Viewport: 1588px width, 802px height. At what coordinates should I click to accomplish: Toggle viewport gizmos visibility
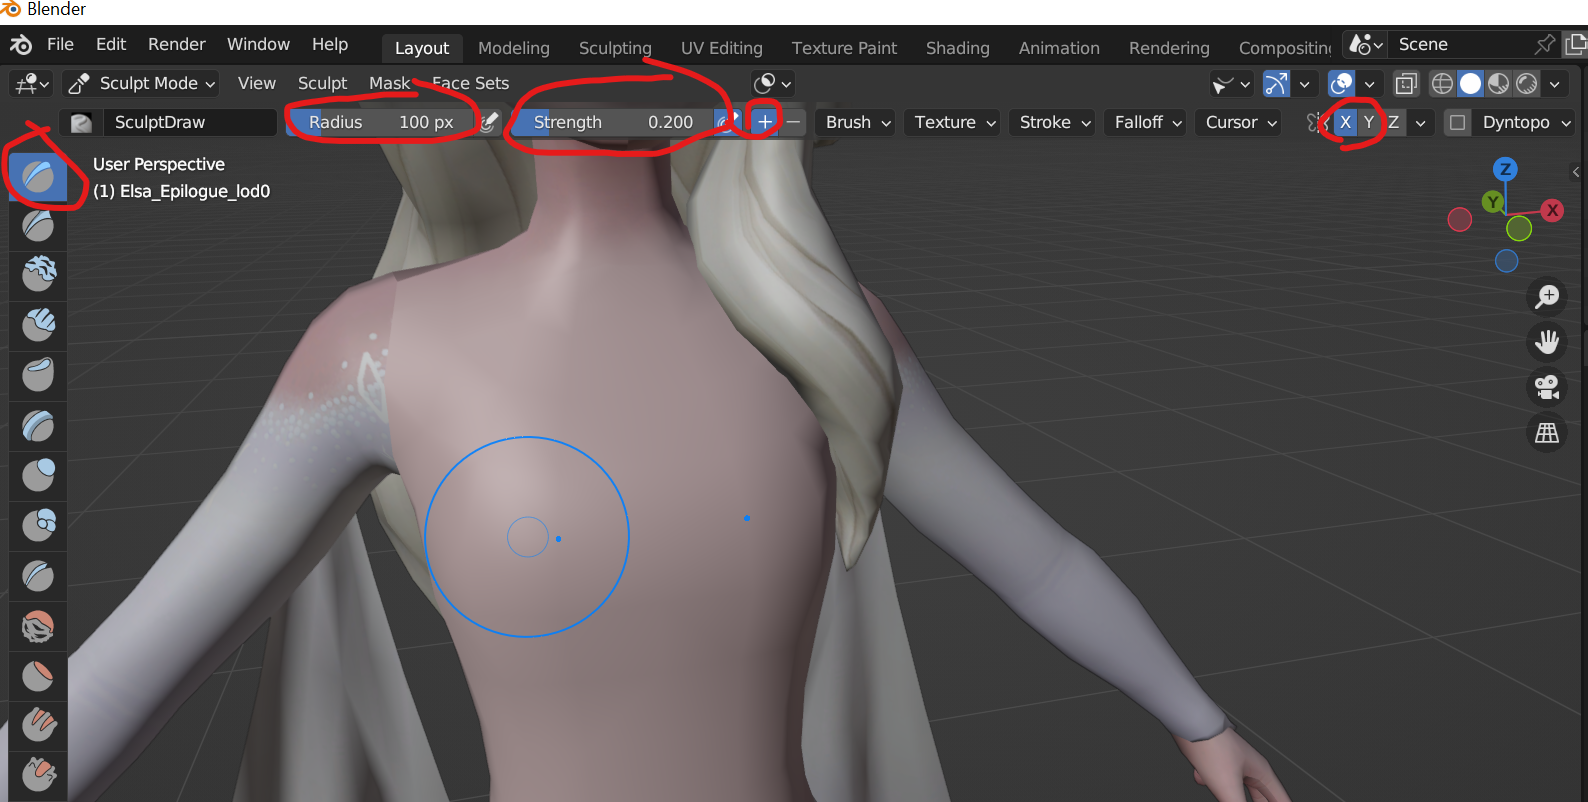(1276, 84)
